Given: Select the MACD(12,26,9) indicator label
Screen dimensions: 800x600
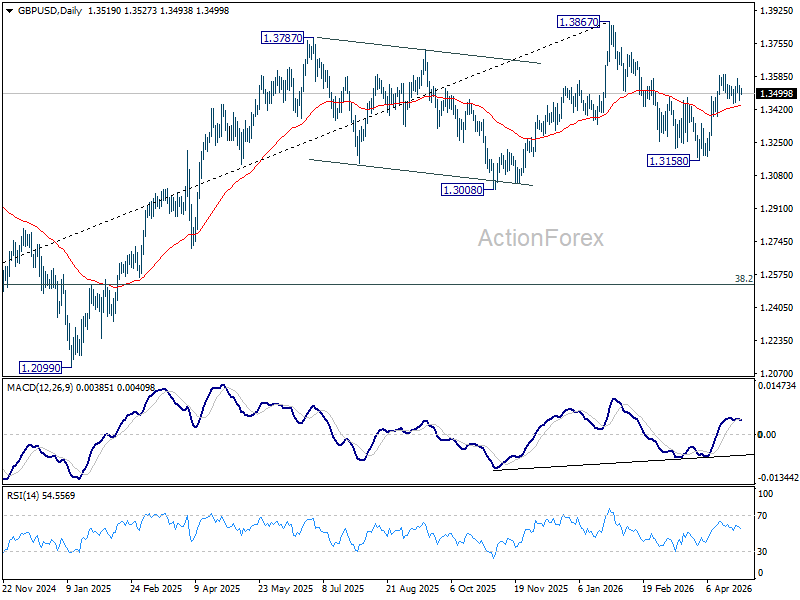Looking at the screenshot, I should point(40,388).
